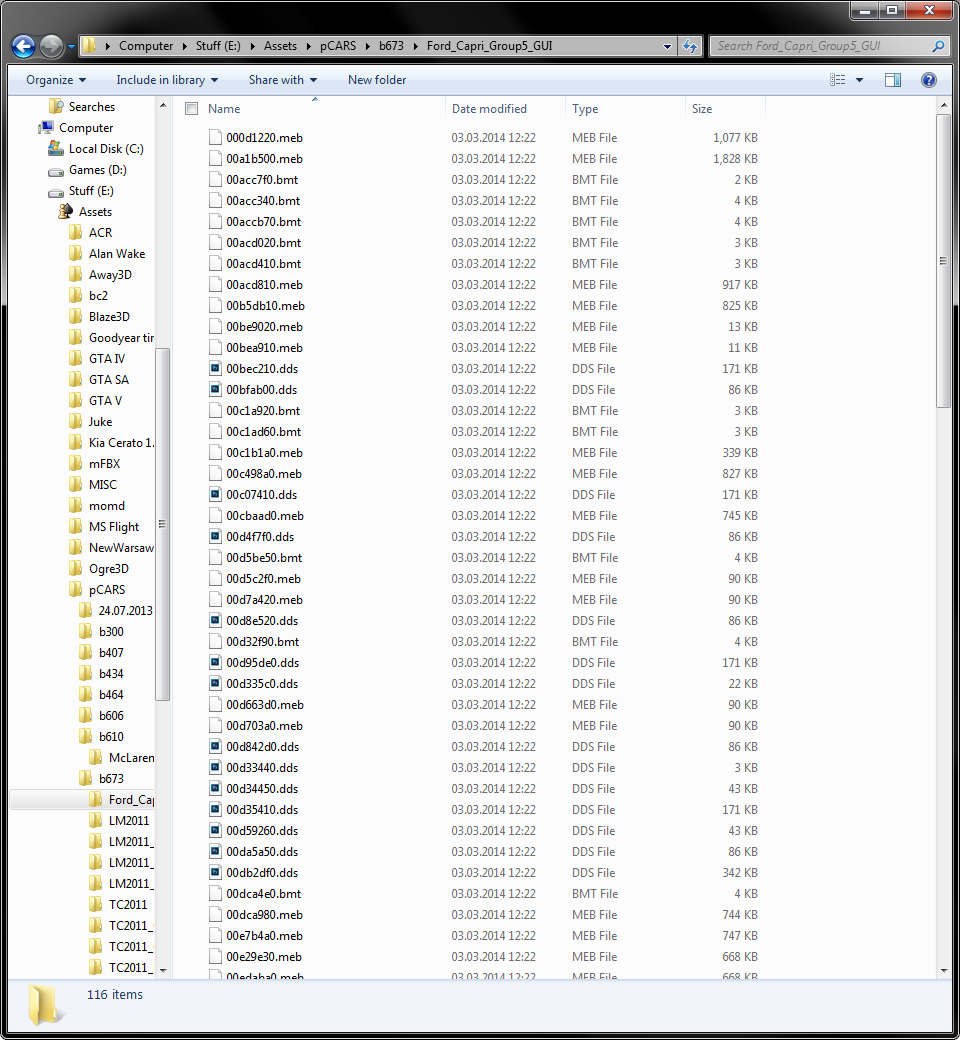Image resolution: width=960 pixels, height=1040 pixels.
Task: Show the preview pane using its toolbar icon
Action: [x=893, y=80]
